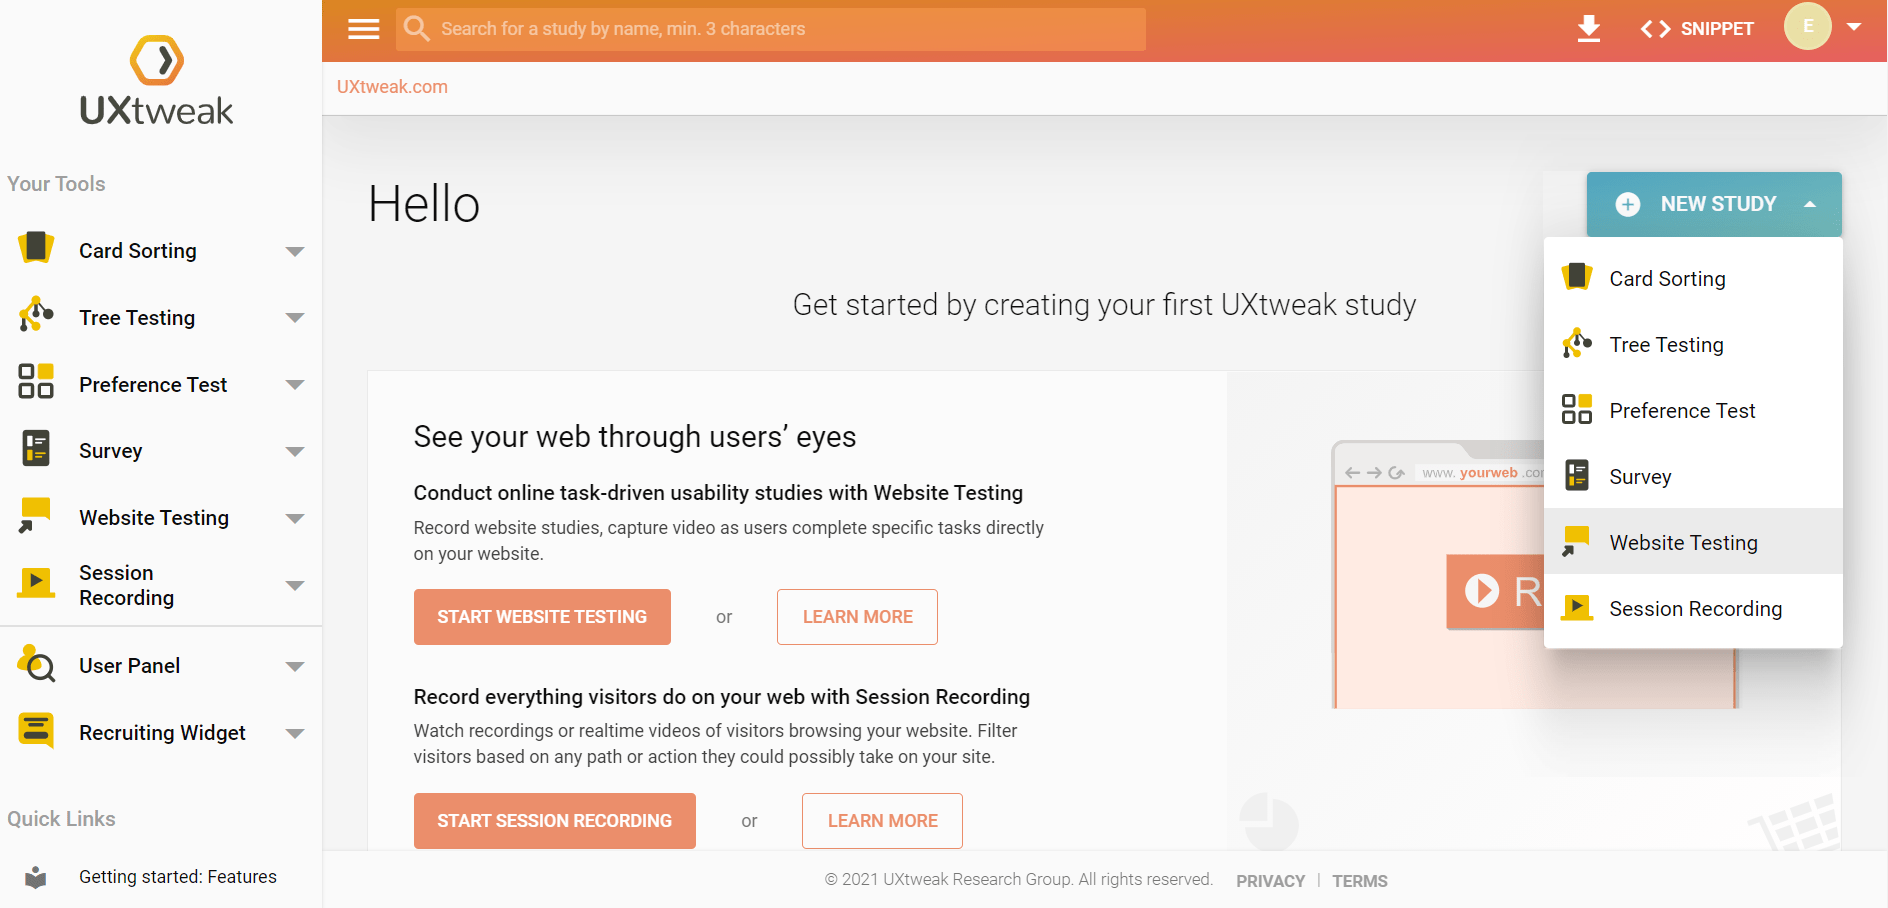Click the plus icon on New Study
Viewport: 1888px width, 908px height.
pyautogui.click(x=1628, y=204)
